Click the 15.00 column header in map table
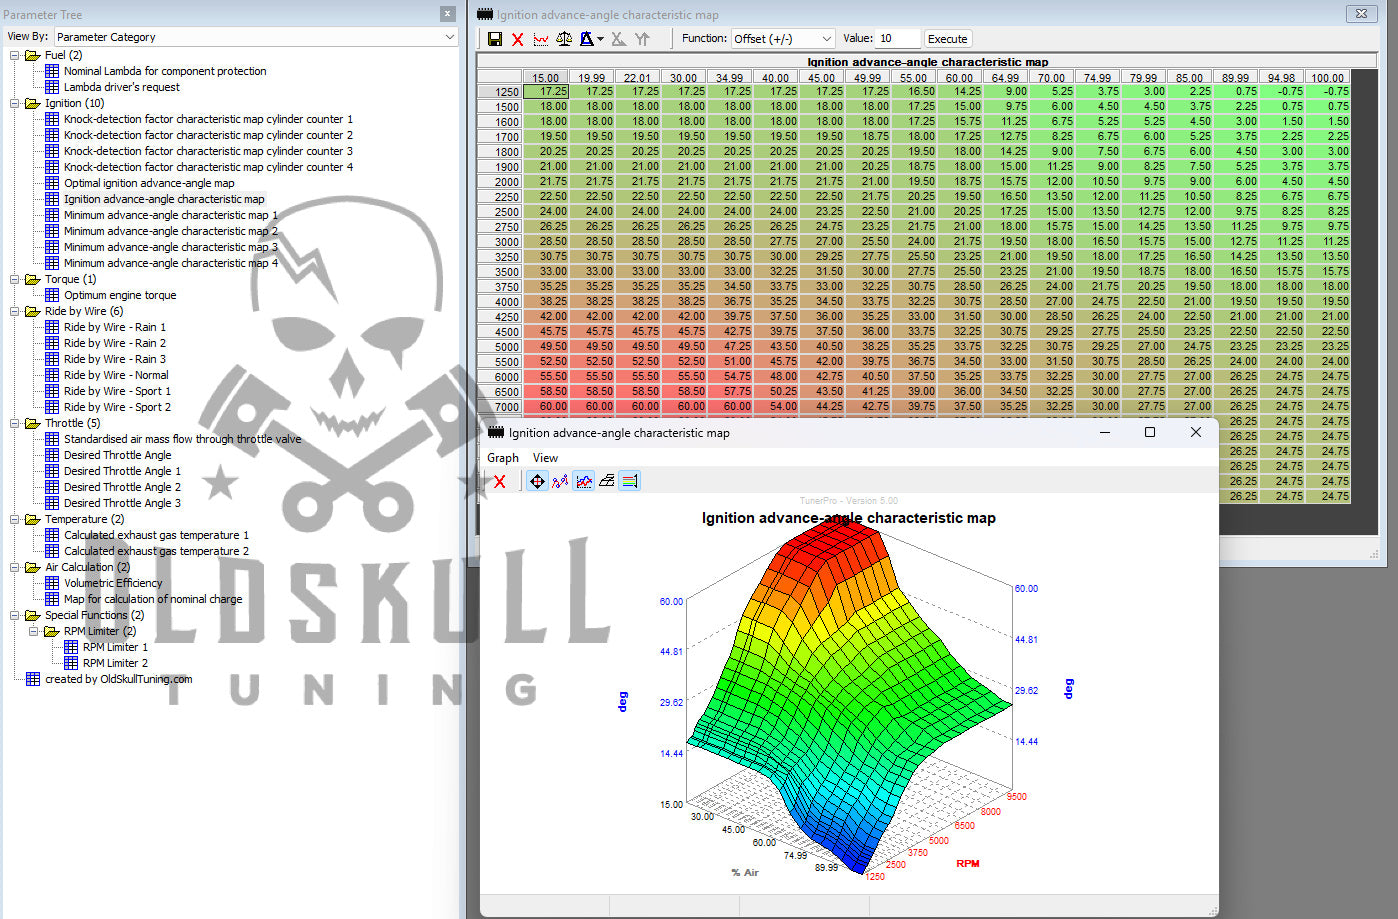The width and height of the screenshot is (1398, 919). 546,77
